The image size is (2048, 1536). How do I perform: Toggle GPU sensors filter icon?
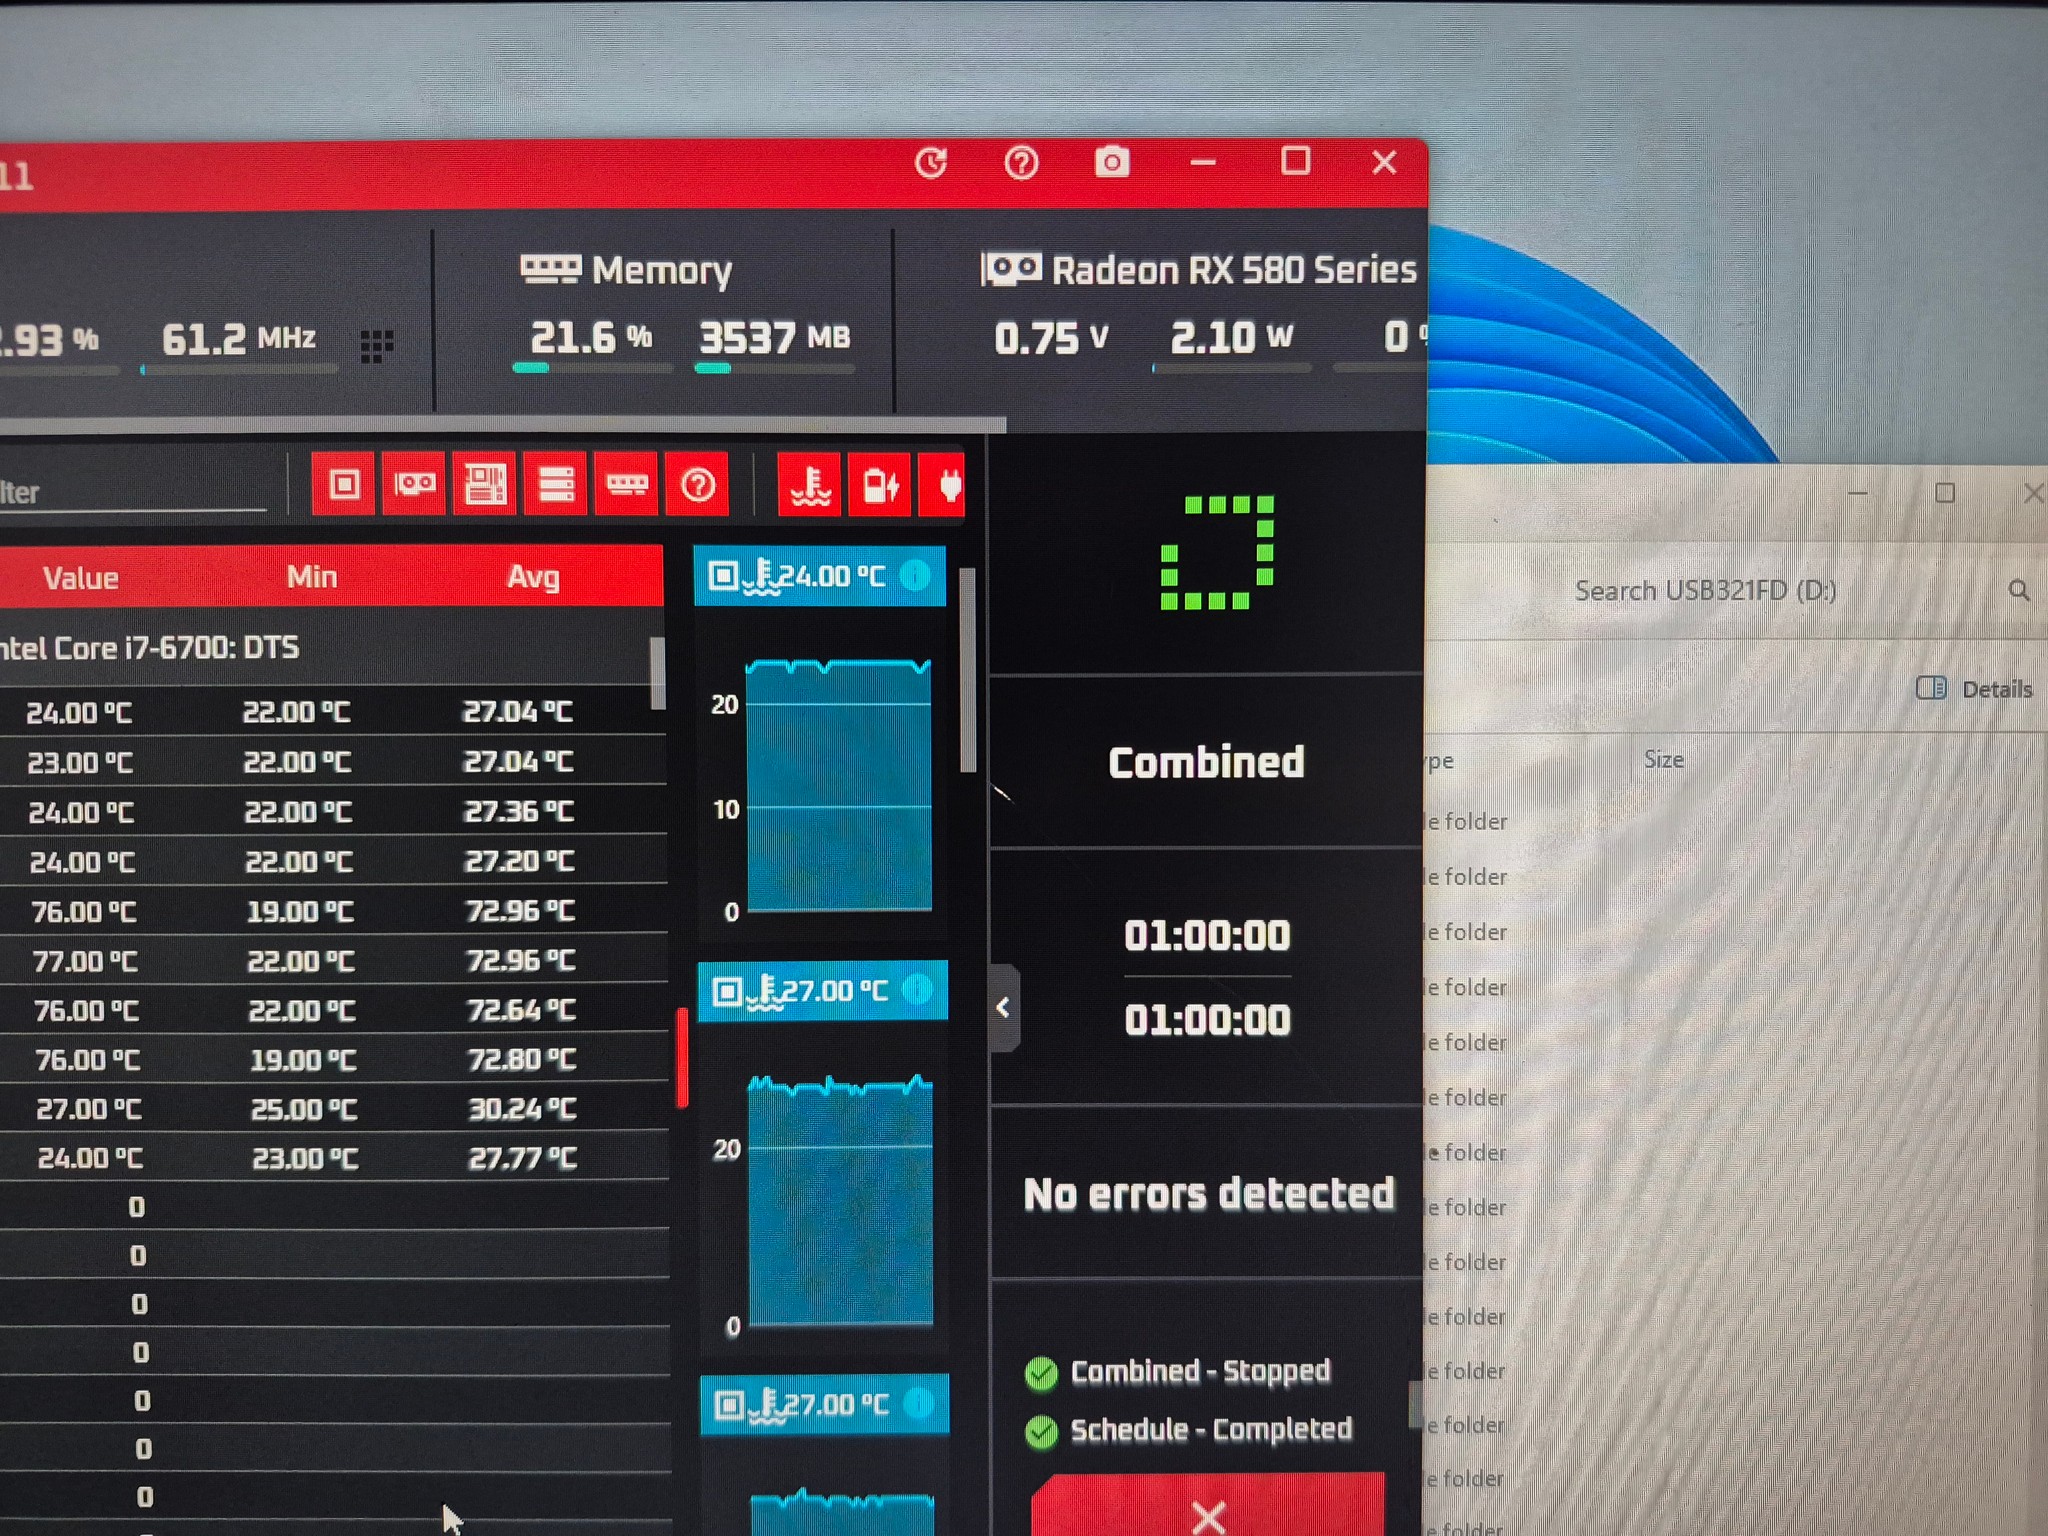click(x=414, y=485)
